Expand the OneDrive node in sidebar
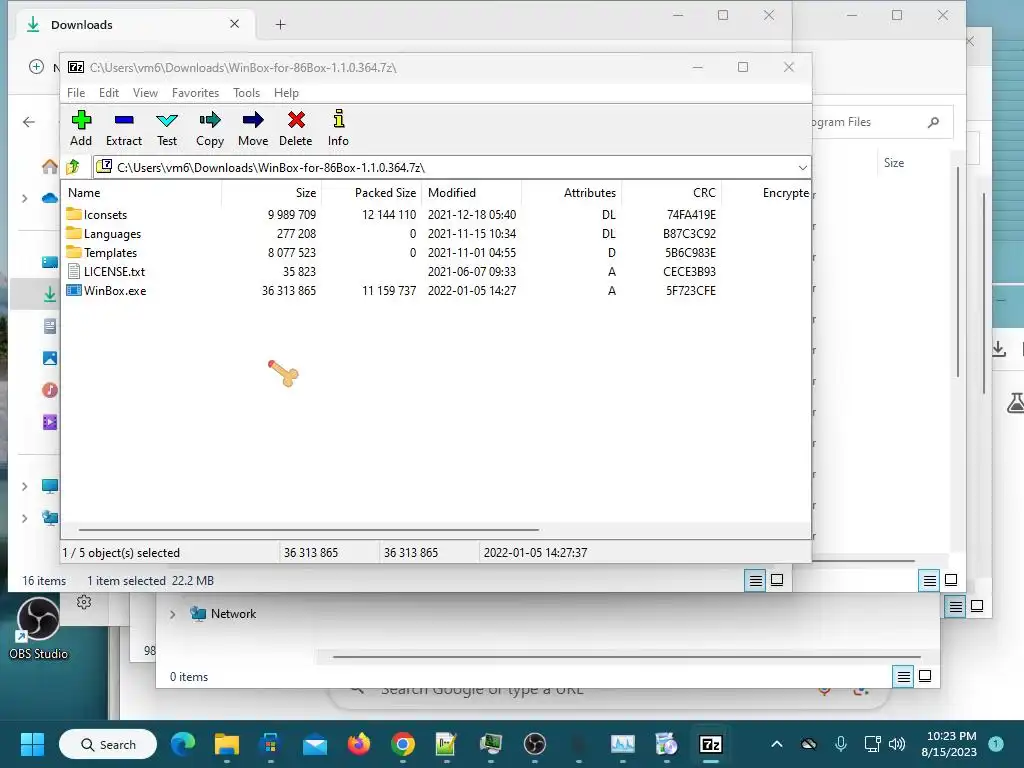The image size is (1024, 768). (x=25, y=198)
